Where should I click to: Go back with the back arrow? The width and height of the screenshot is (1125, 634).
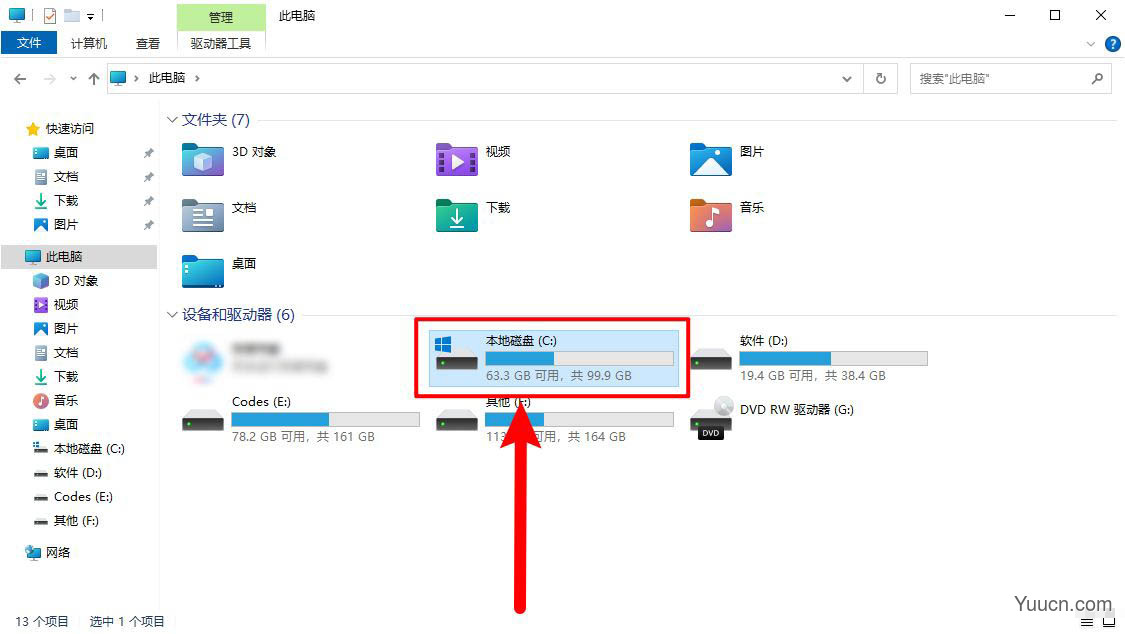coord(20,79)
